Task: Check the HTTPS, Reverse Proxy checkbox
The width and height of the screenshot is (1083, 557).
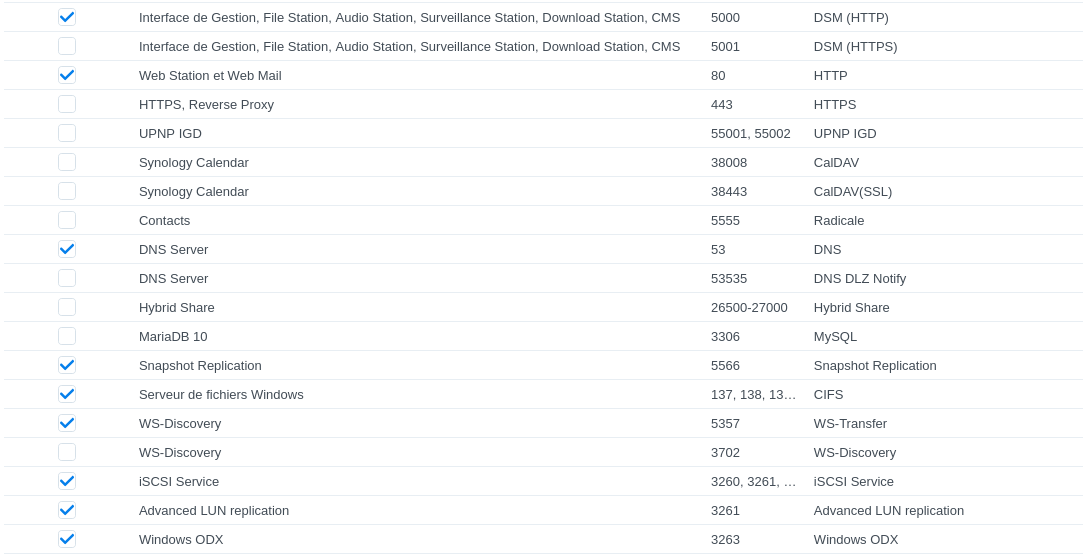Action: pyautogui.click(x=67, y=104)
